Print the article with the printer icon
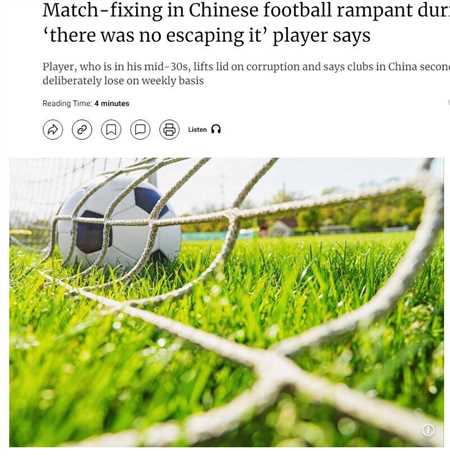 point(169,129)
